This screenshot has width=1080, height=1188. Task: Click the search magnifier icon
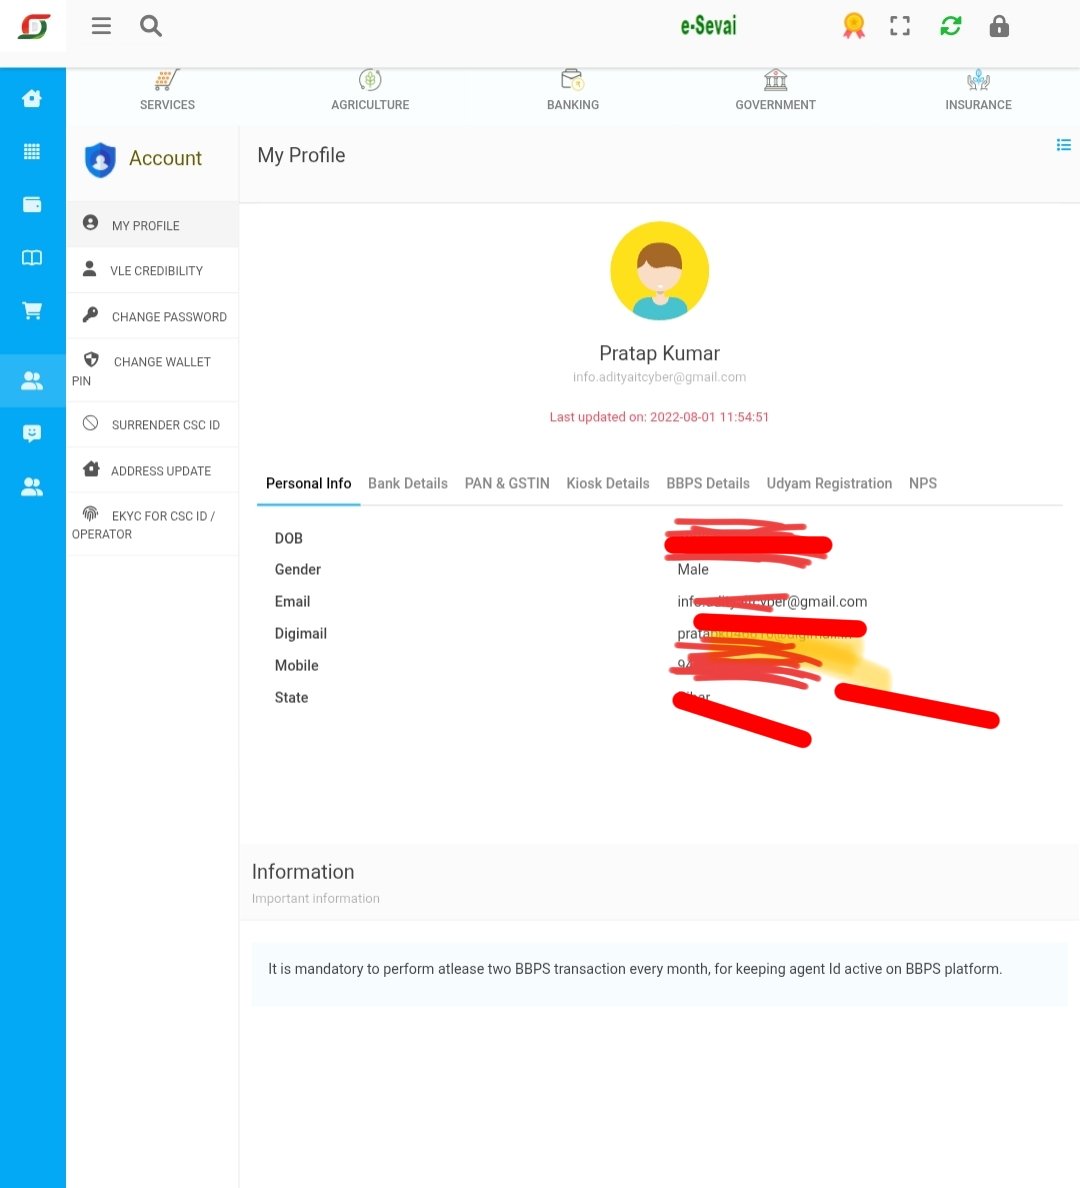click(151, 26)
